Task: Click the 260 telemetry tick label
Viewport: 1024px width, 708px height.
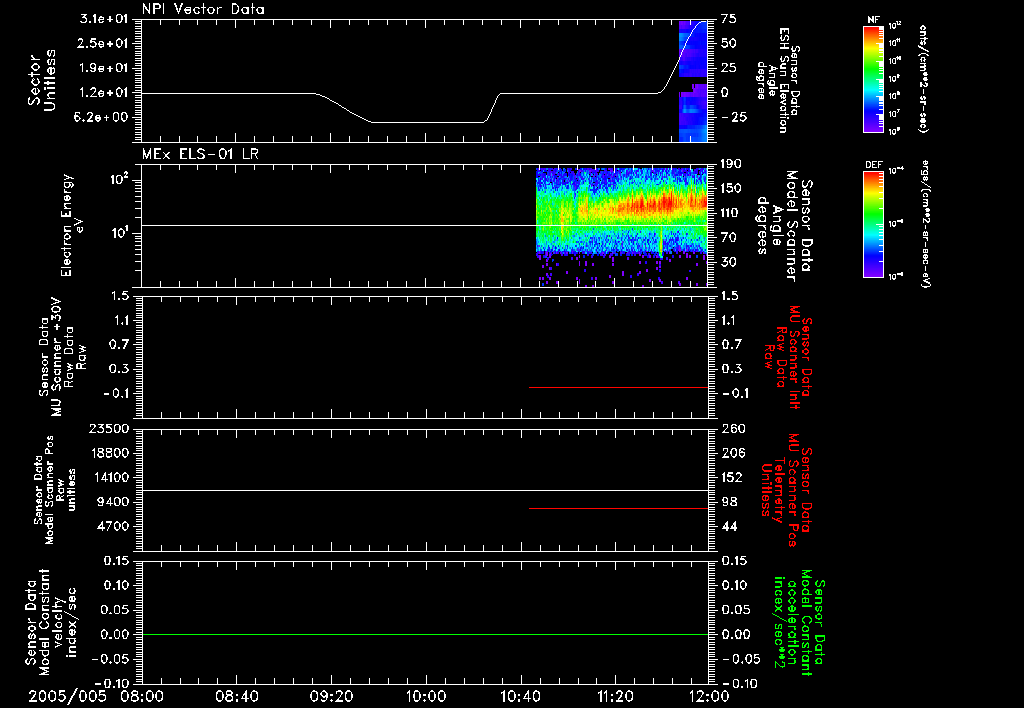Action: click(732, 429)
